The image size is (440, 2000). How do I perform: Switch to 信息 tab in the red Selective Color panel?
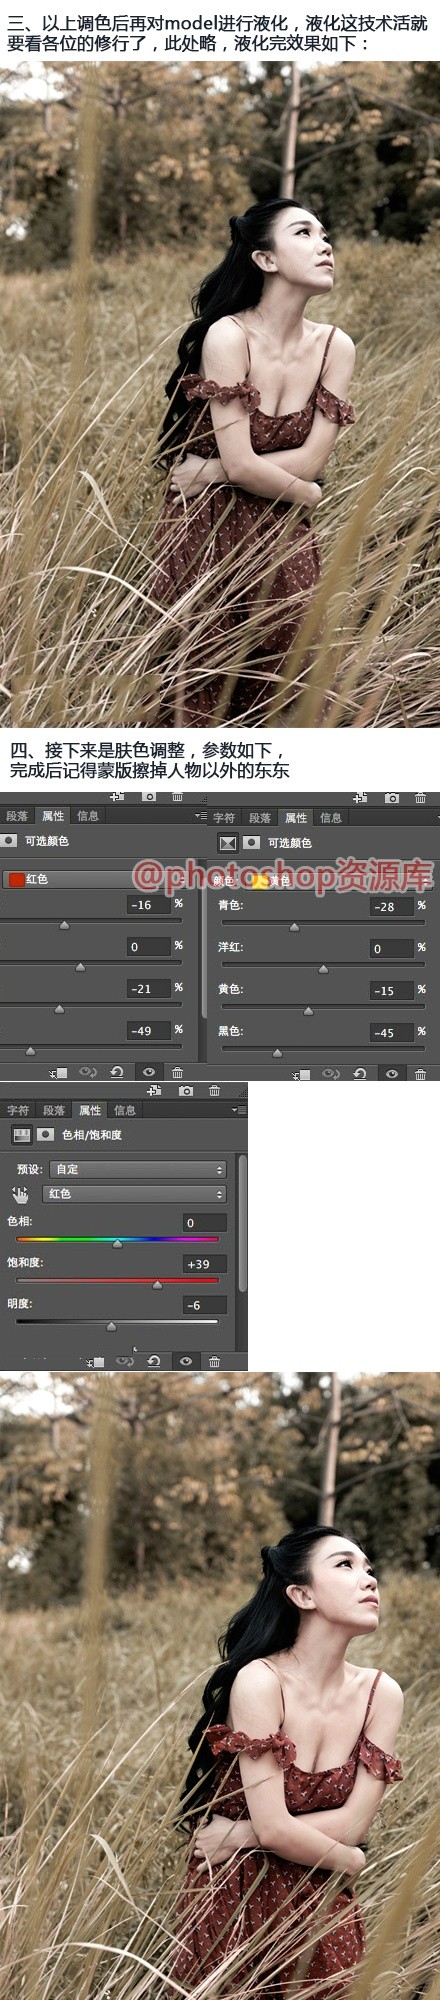(88, 816)
